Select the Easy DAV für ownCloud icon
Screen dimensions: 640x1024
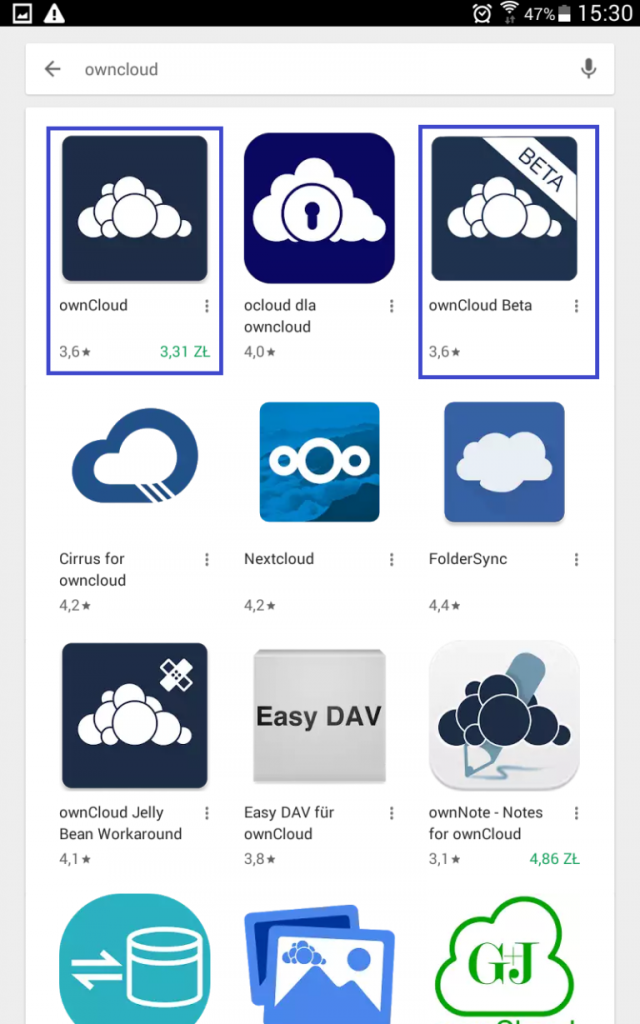coord(319,715)
